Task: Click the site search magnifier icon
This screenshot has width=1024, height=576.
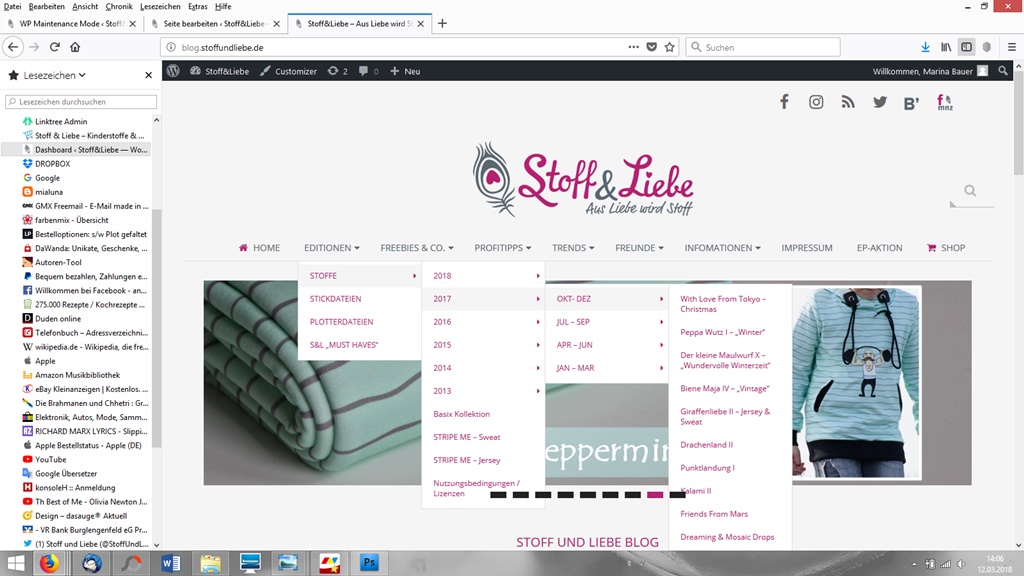Action: tap(970, 191)
